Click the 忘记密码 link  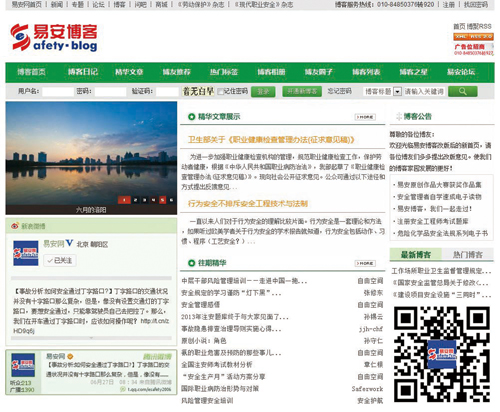point(339,91)
